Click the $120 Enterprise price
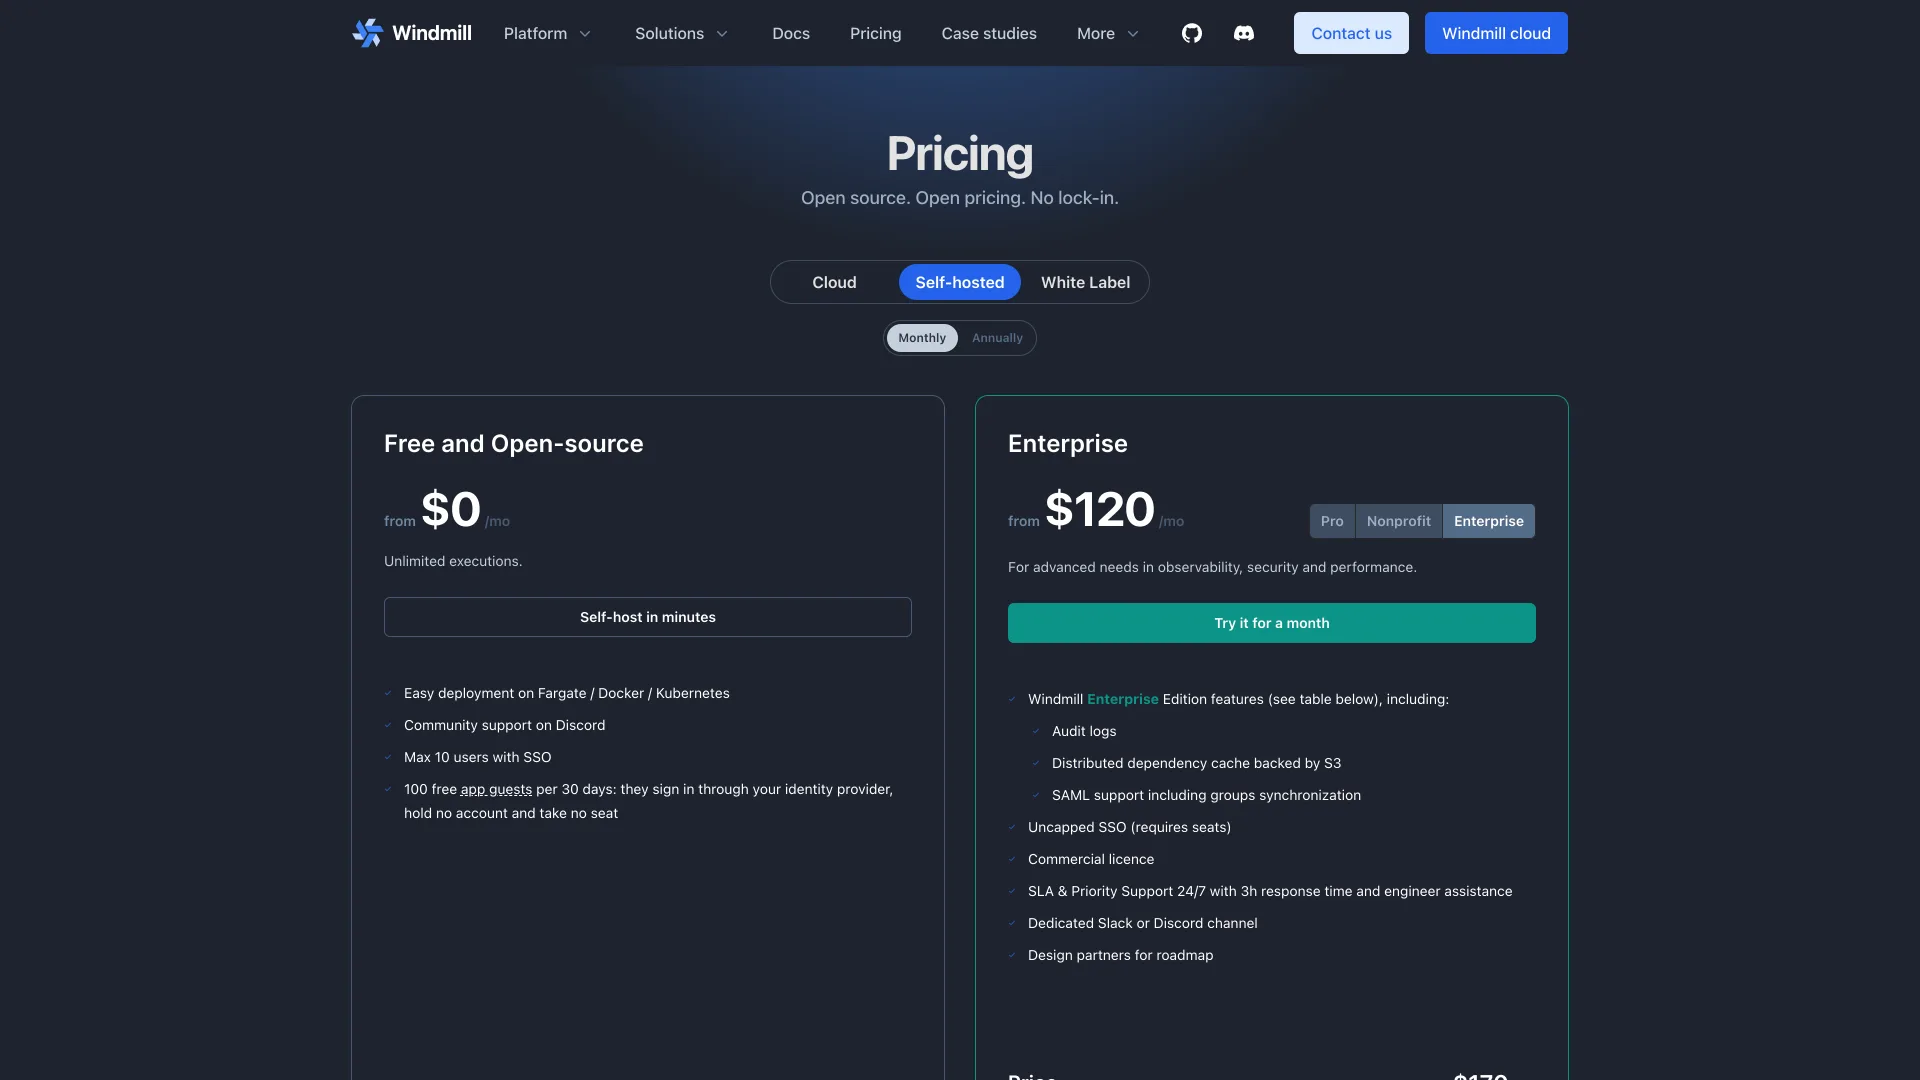The width and height of the screenshot is (1920, 1080). [x=1100, y=510]
